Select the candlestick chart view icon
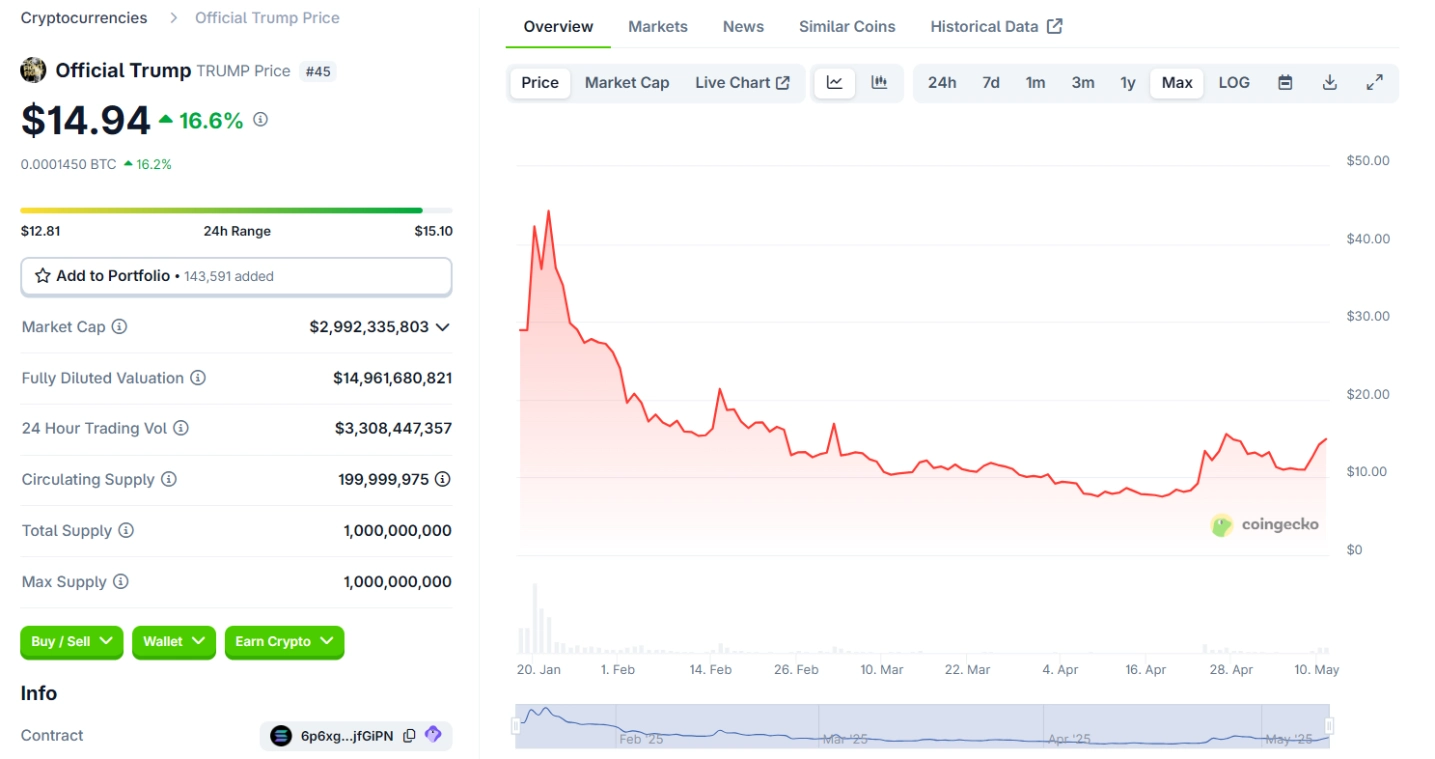This screenshot has height=759, width=1435. click(x=879, y=83)
